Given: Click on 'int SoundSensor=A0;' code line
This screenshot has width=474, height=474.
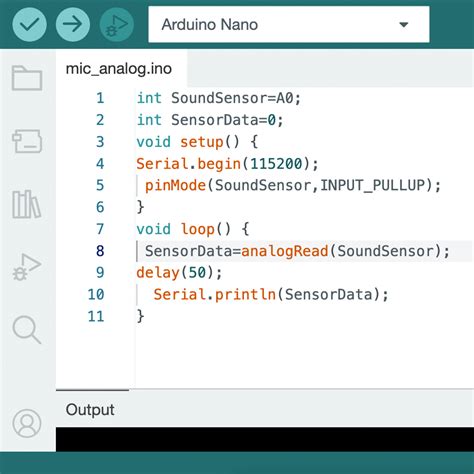Looking at the screenshot, I should coord(219,98).
